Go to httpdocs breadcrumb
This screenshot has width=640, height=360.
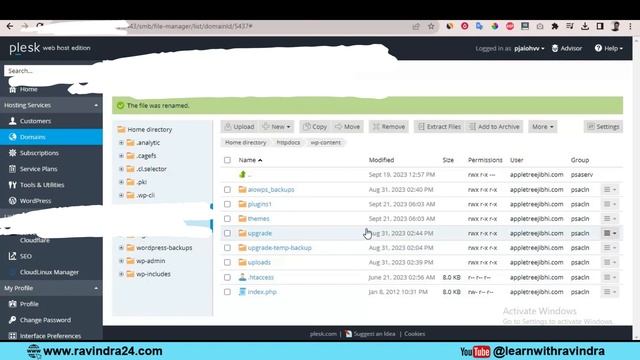click(x=288, y=142)
